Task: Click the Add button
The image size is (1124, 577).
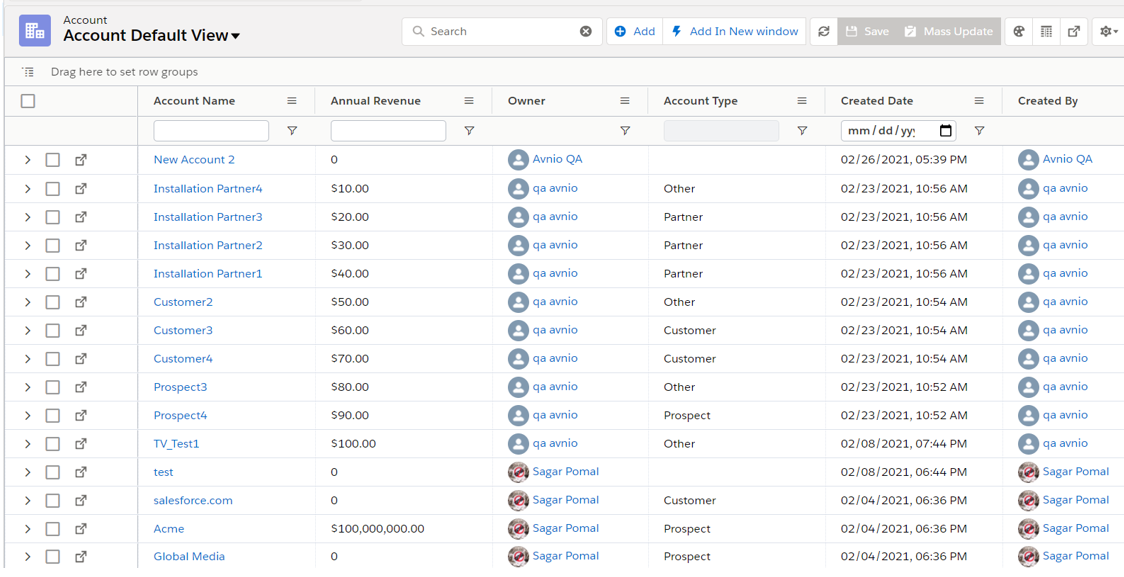Action: tap(635, 32)
